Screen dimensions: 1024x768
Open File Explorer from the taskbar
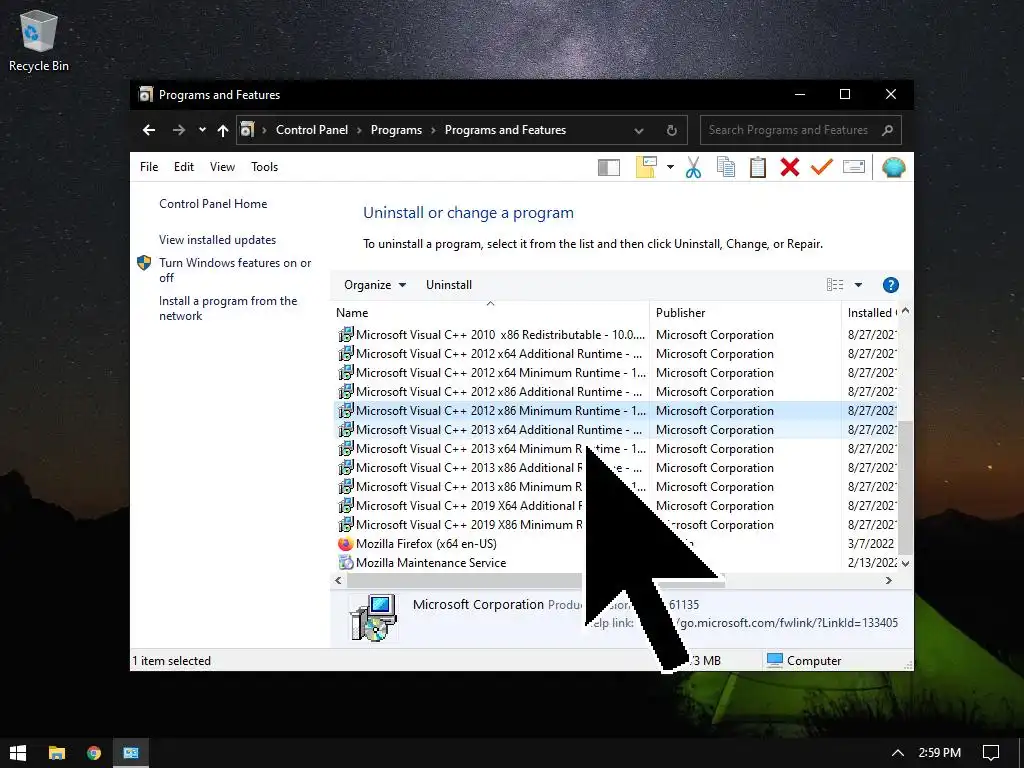coord(57,753)
